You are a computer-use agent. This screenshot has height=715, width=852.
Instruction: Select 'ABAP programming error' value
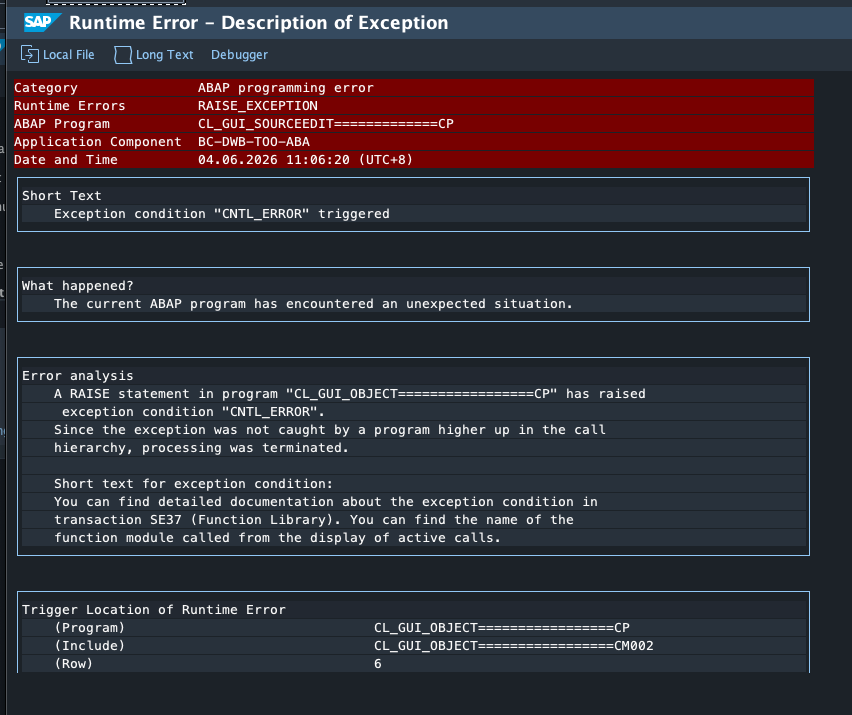[286, 88]
